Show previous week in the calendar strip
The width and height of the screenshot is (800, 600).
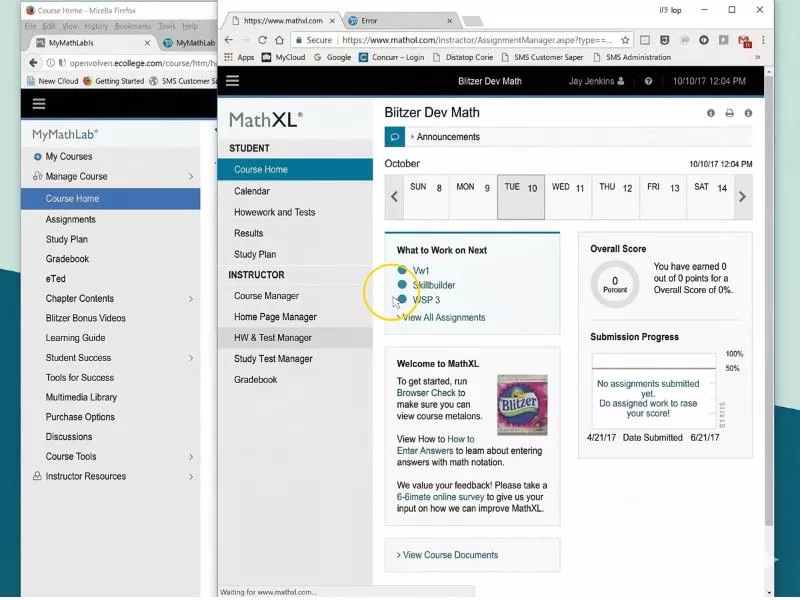394,197
